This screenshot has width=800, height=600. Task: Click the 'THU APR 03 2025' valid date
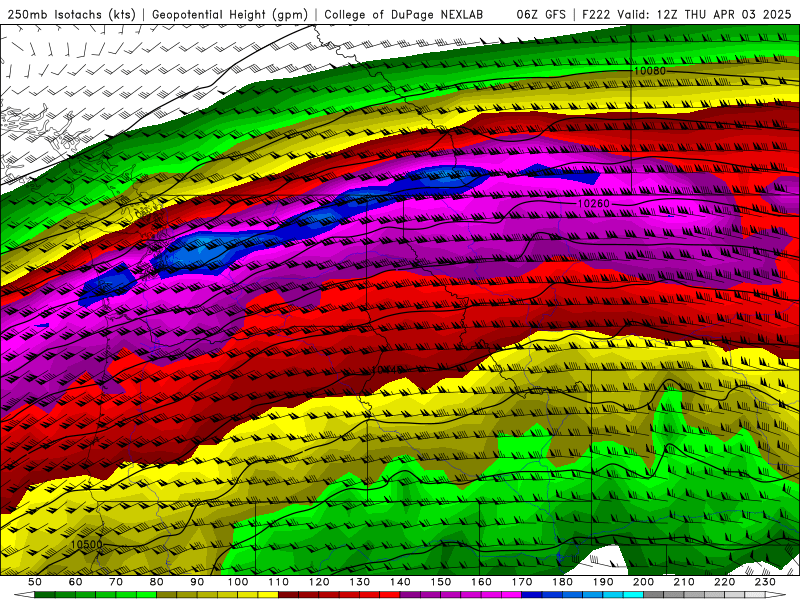pyautogui.click(x=738, y=14)
